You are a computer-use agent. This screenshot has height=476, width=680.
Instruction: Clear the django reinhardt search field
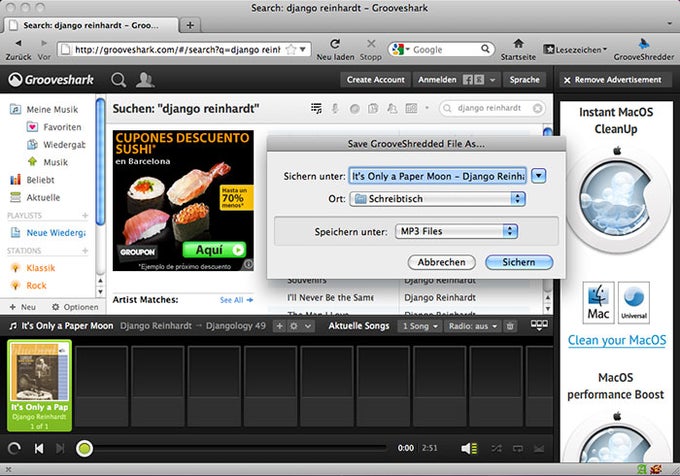537,108
